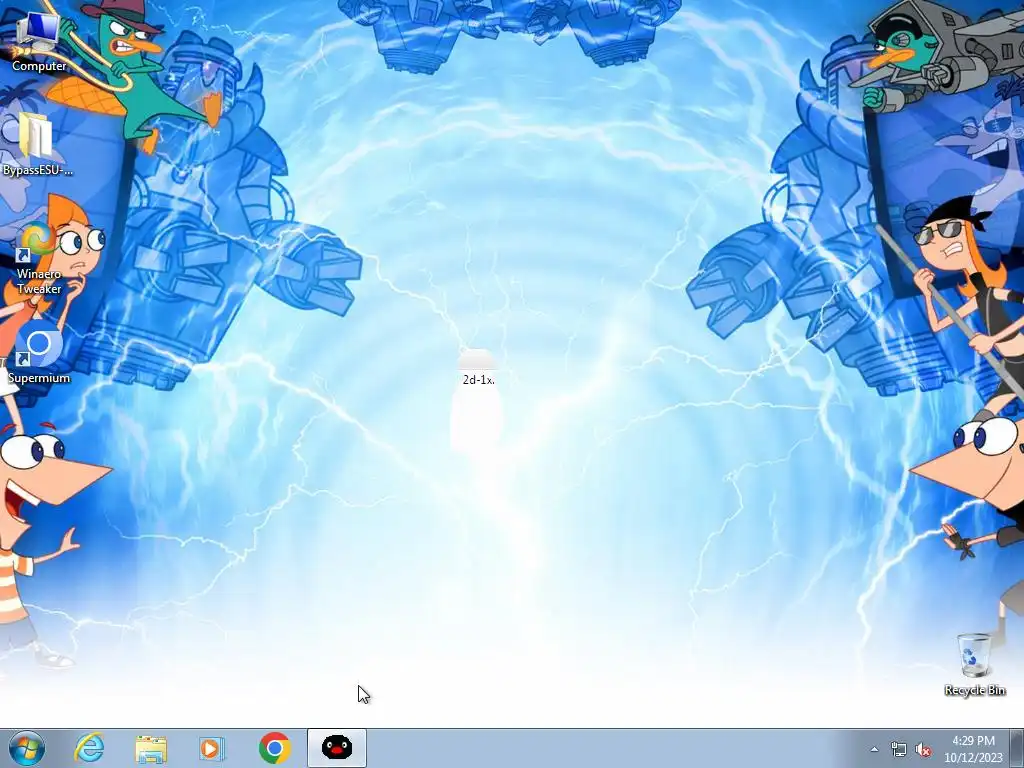This screenshot has width=1024, height=768.
Task: Select the BypassESU folder icon
Action: (38, 144)
